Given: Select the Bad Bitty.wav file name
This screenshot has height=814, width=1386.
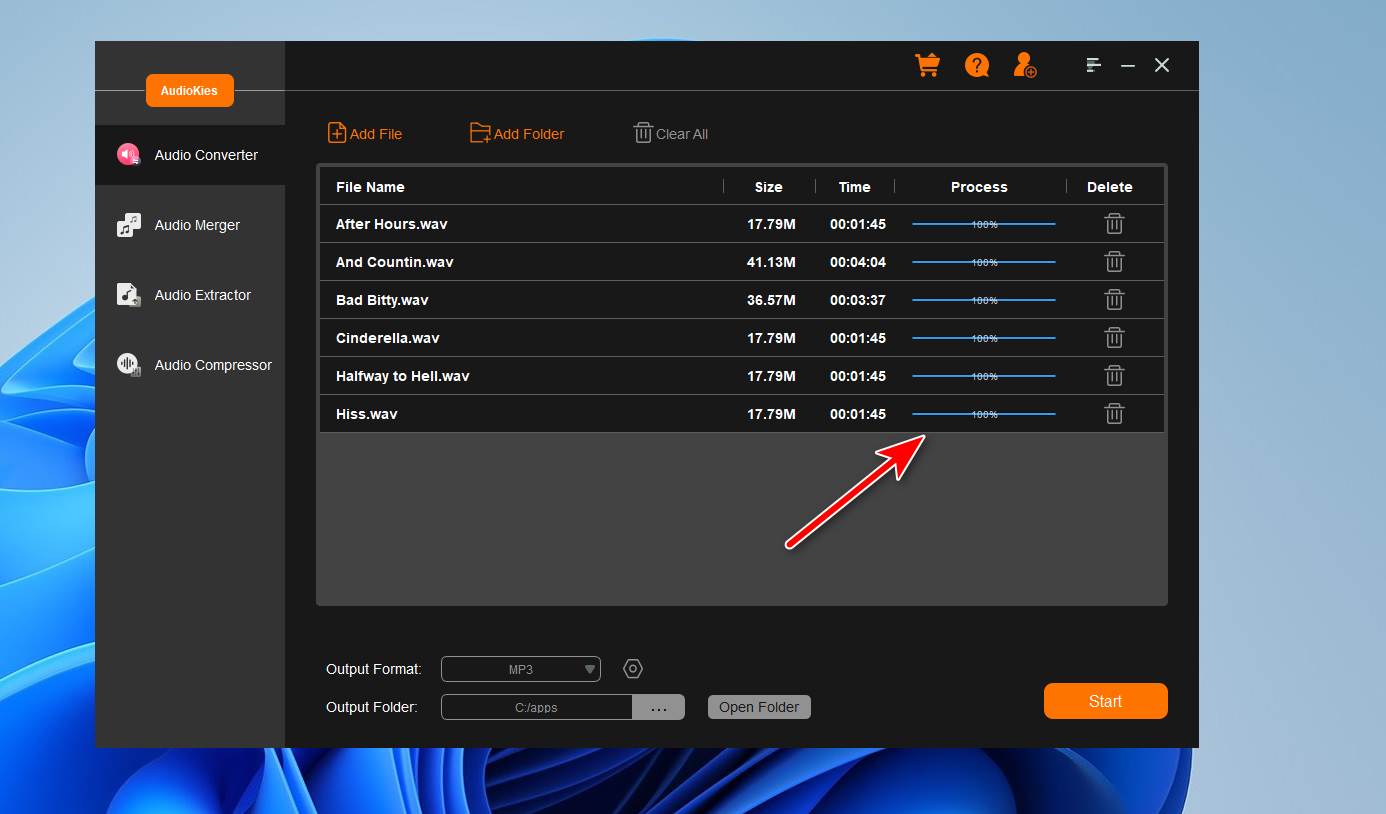Looking at the screenshot, I should 382,300.
